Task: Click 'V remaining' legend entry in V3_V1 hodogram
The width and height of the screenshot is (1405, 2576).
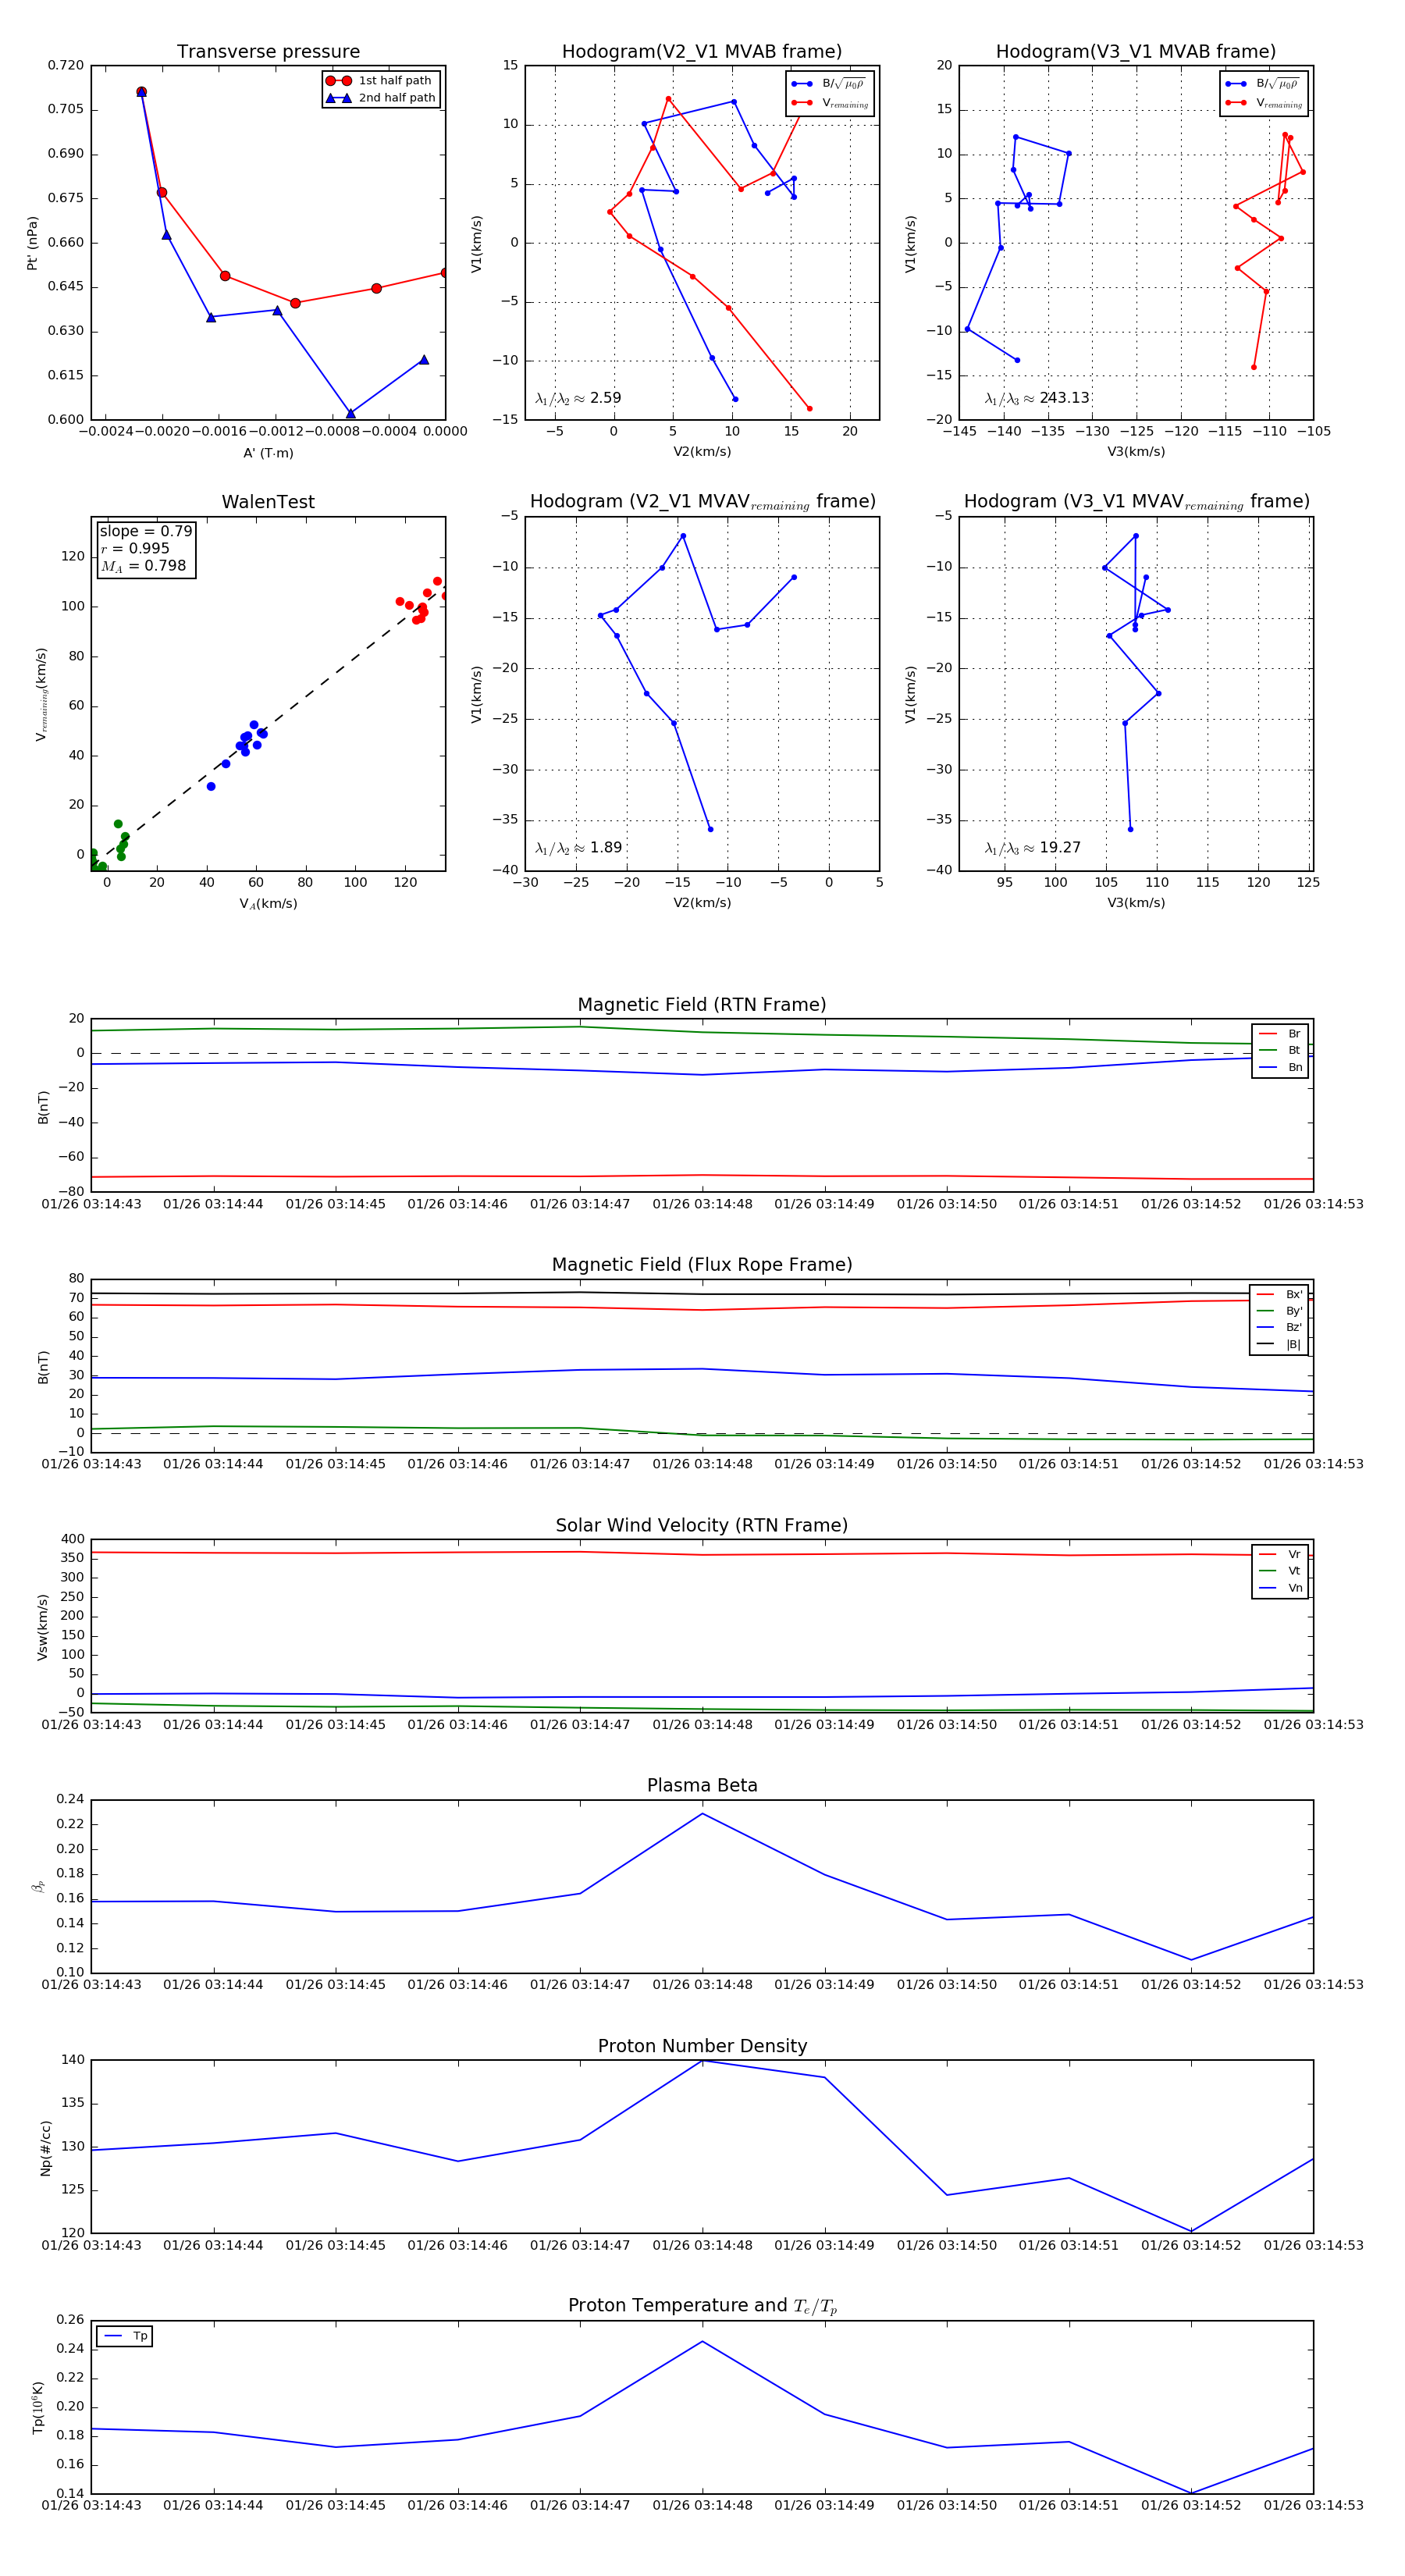Action: [x=1264, y=103]
